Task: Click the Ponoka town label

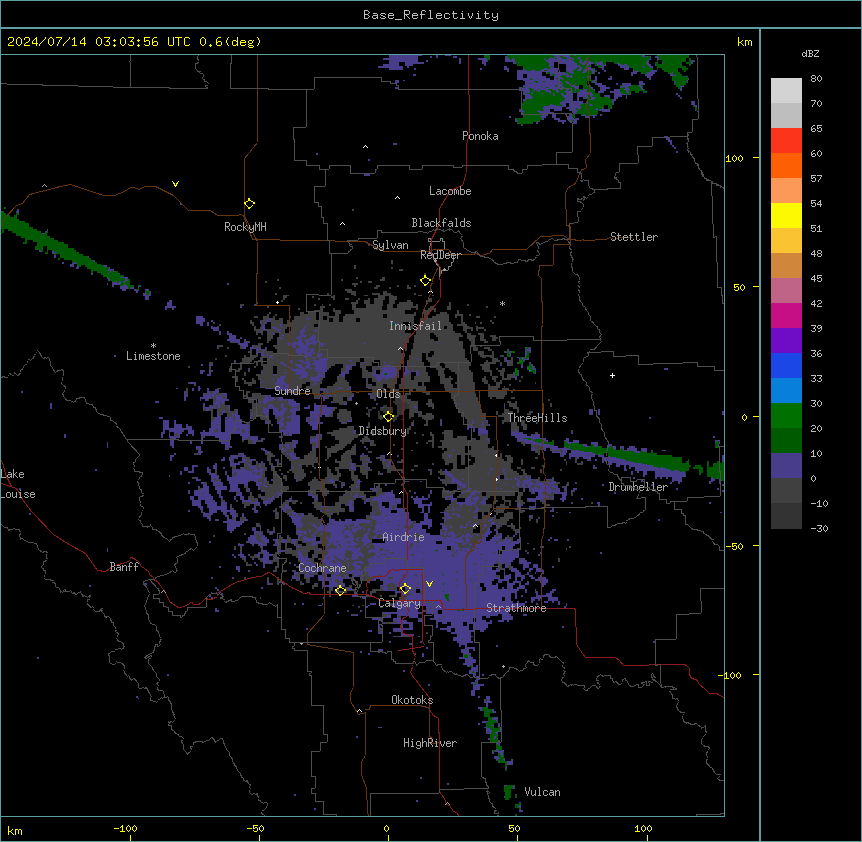Action: [x=480, y=136]
